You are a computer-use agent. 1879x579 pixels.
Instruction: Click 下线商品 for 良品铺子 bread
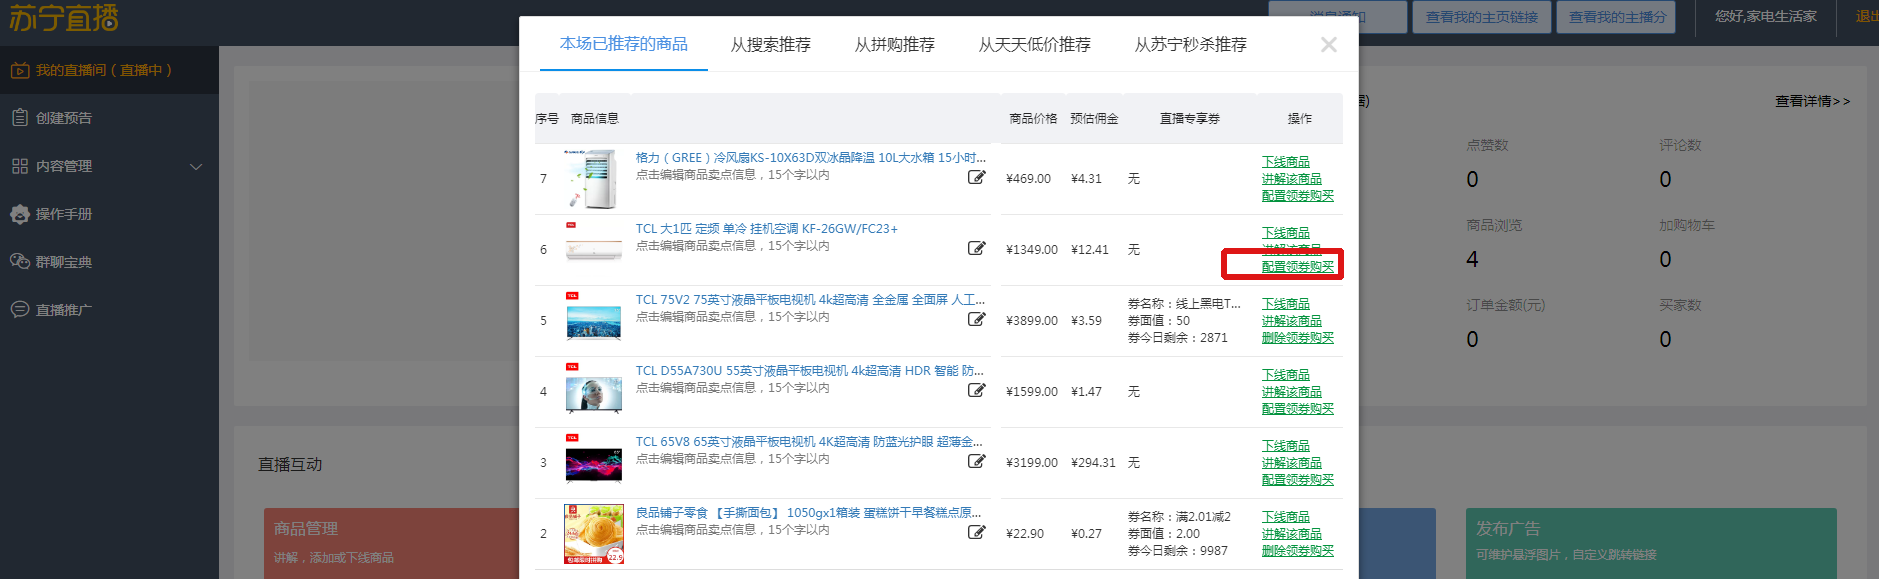[x=1286, y=517]
